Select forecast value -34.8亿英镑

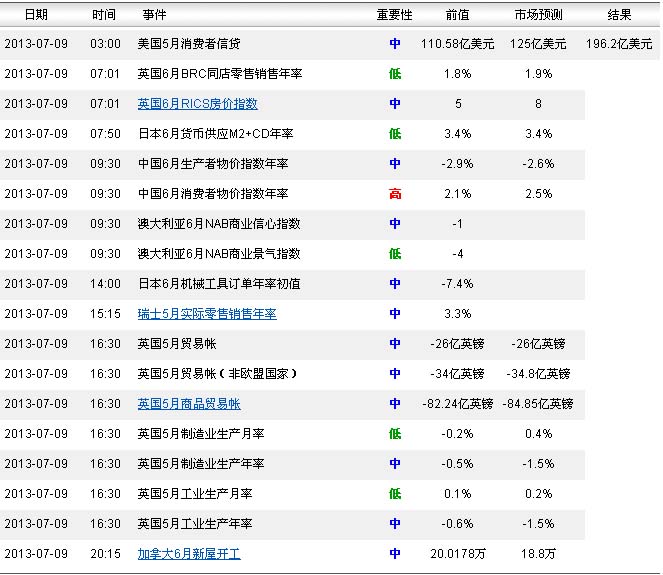(x=538, y=374)
